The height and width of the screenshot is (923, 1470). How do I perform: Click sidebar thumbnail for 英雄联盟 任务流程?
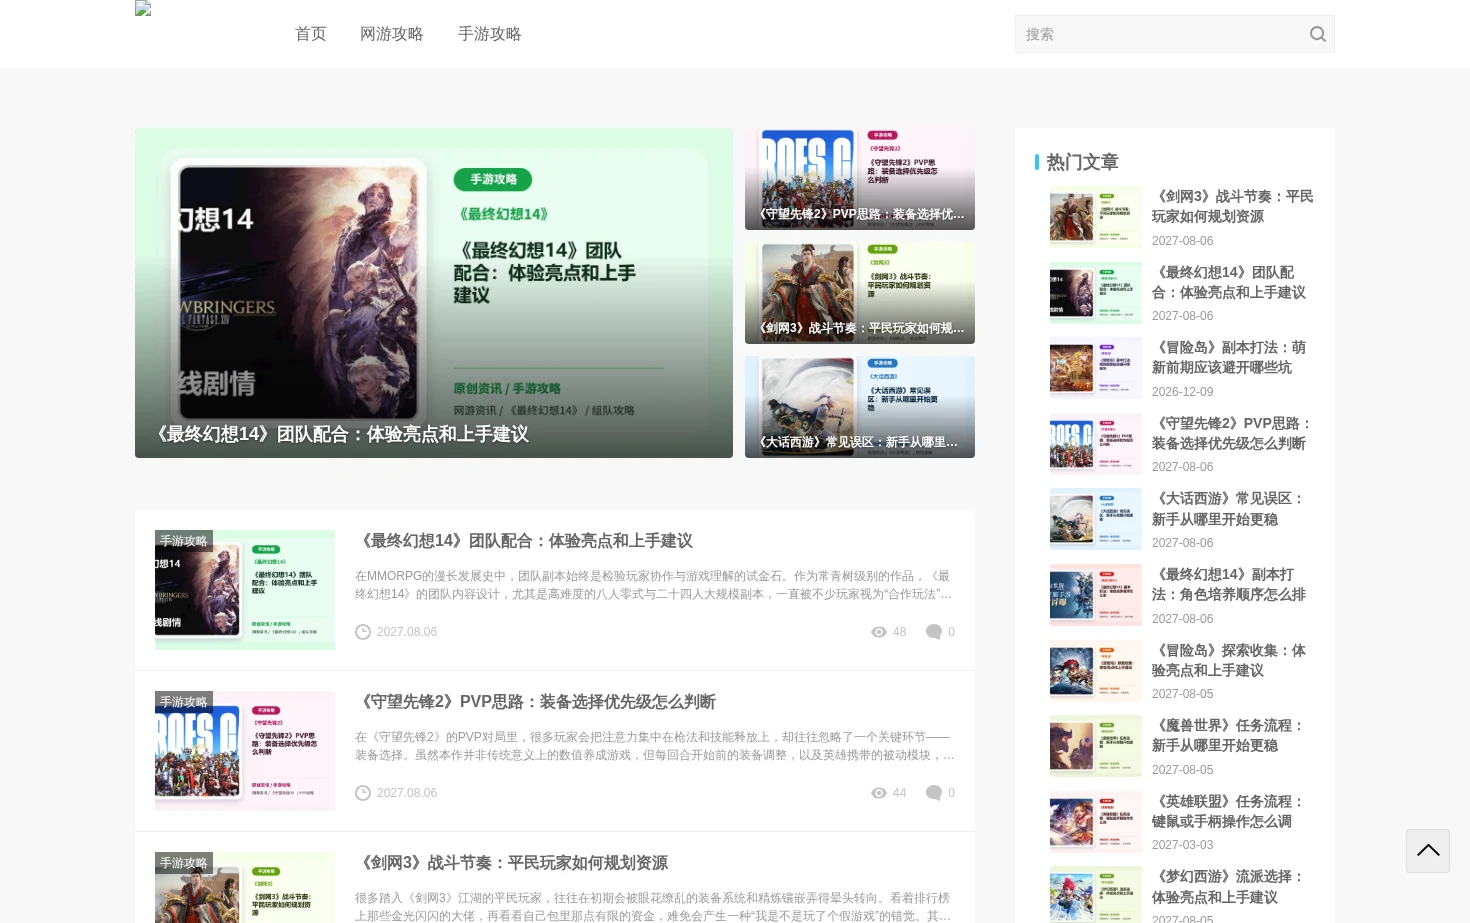(1096, 822)
